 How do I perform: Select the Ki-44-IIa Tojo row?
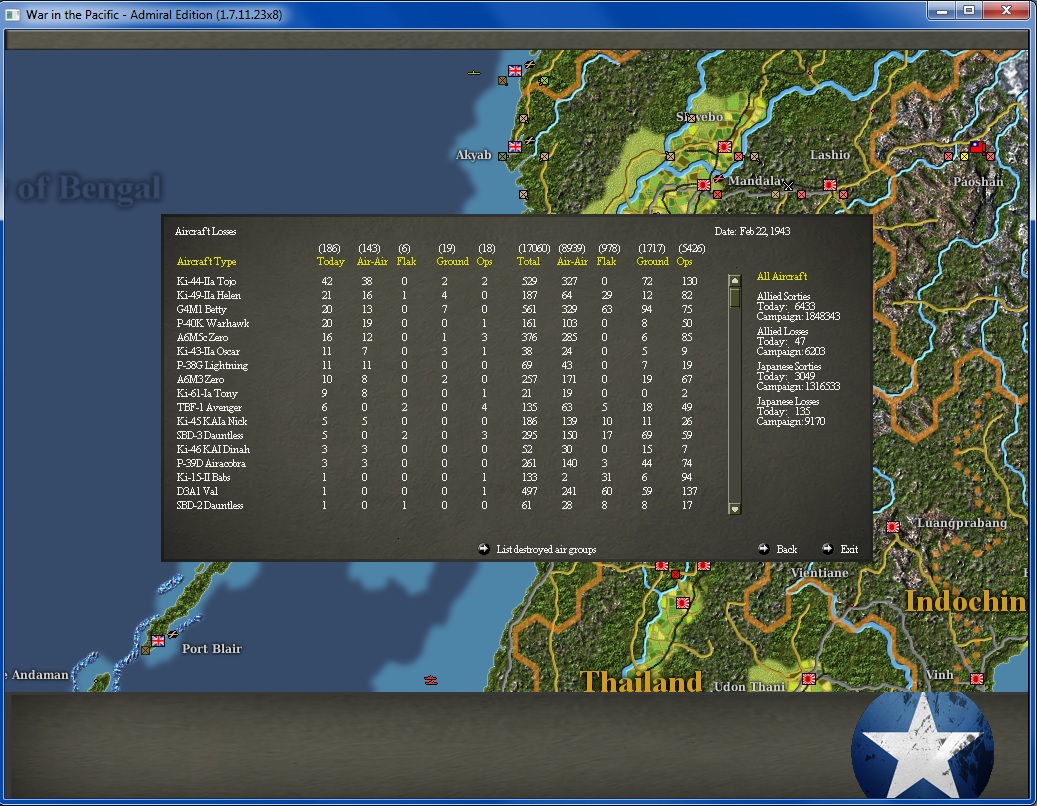[x=437, y=281]
